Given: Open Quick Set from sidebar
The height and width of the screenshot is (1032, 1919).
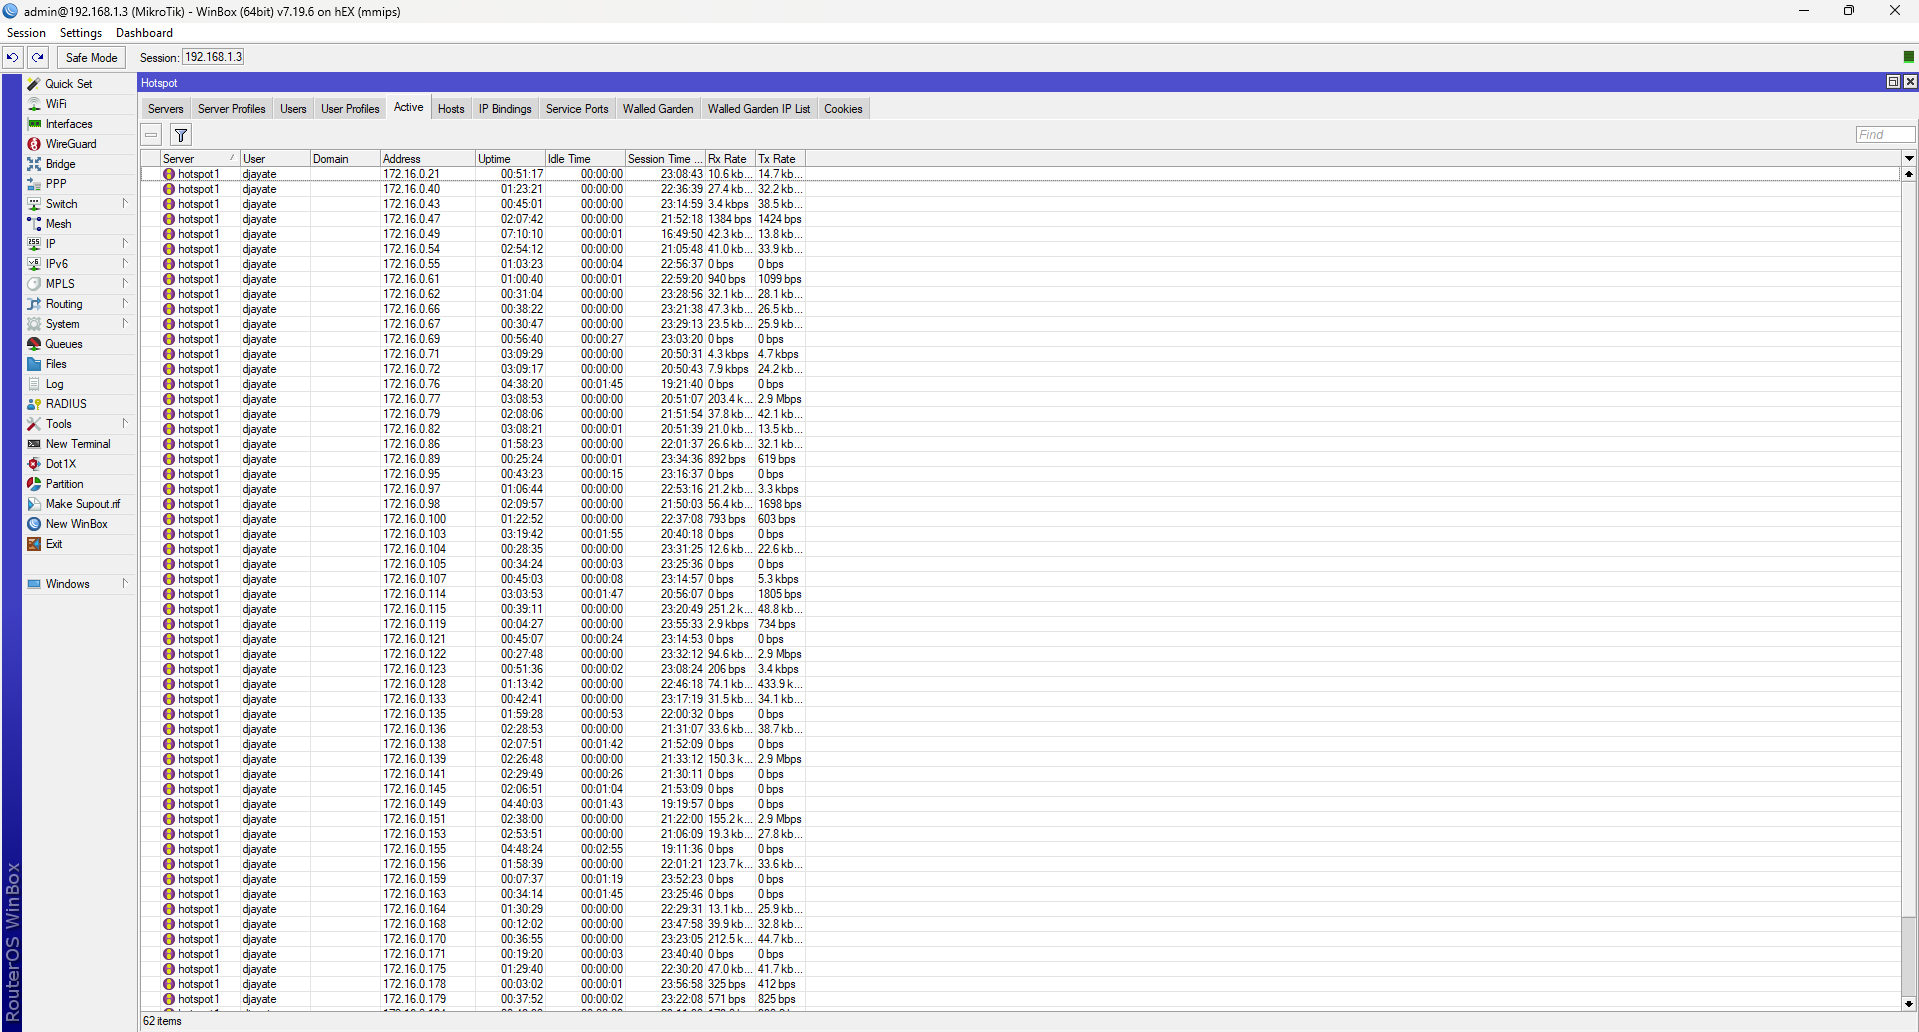Looking at the screenshot, I should pos(68,84).
